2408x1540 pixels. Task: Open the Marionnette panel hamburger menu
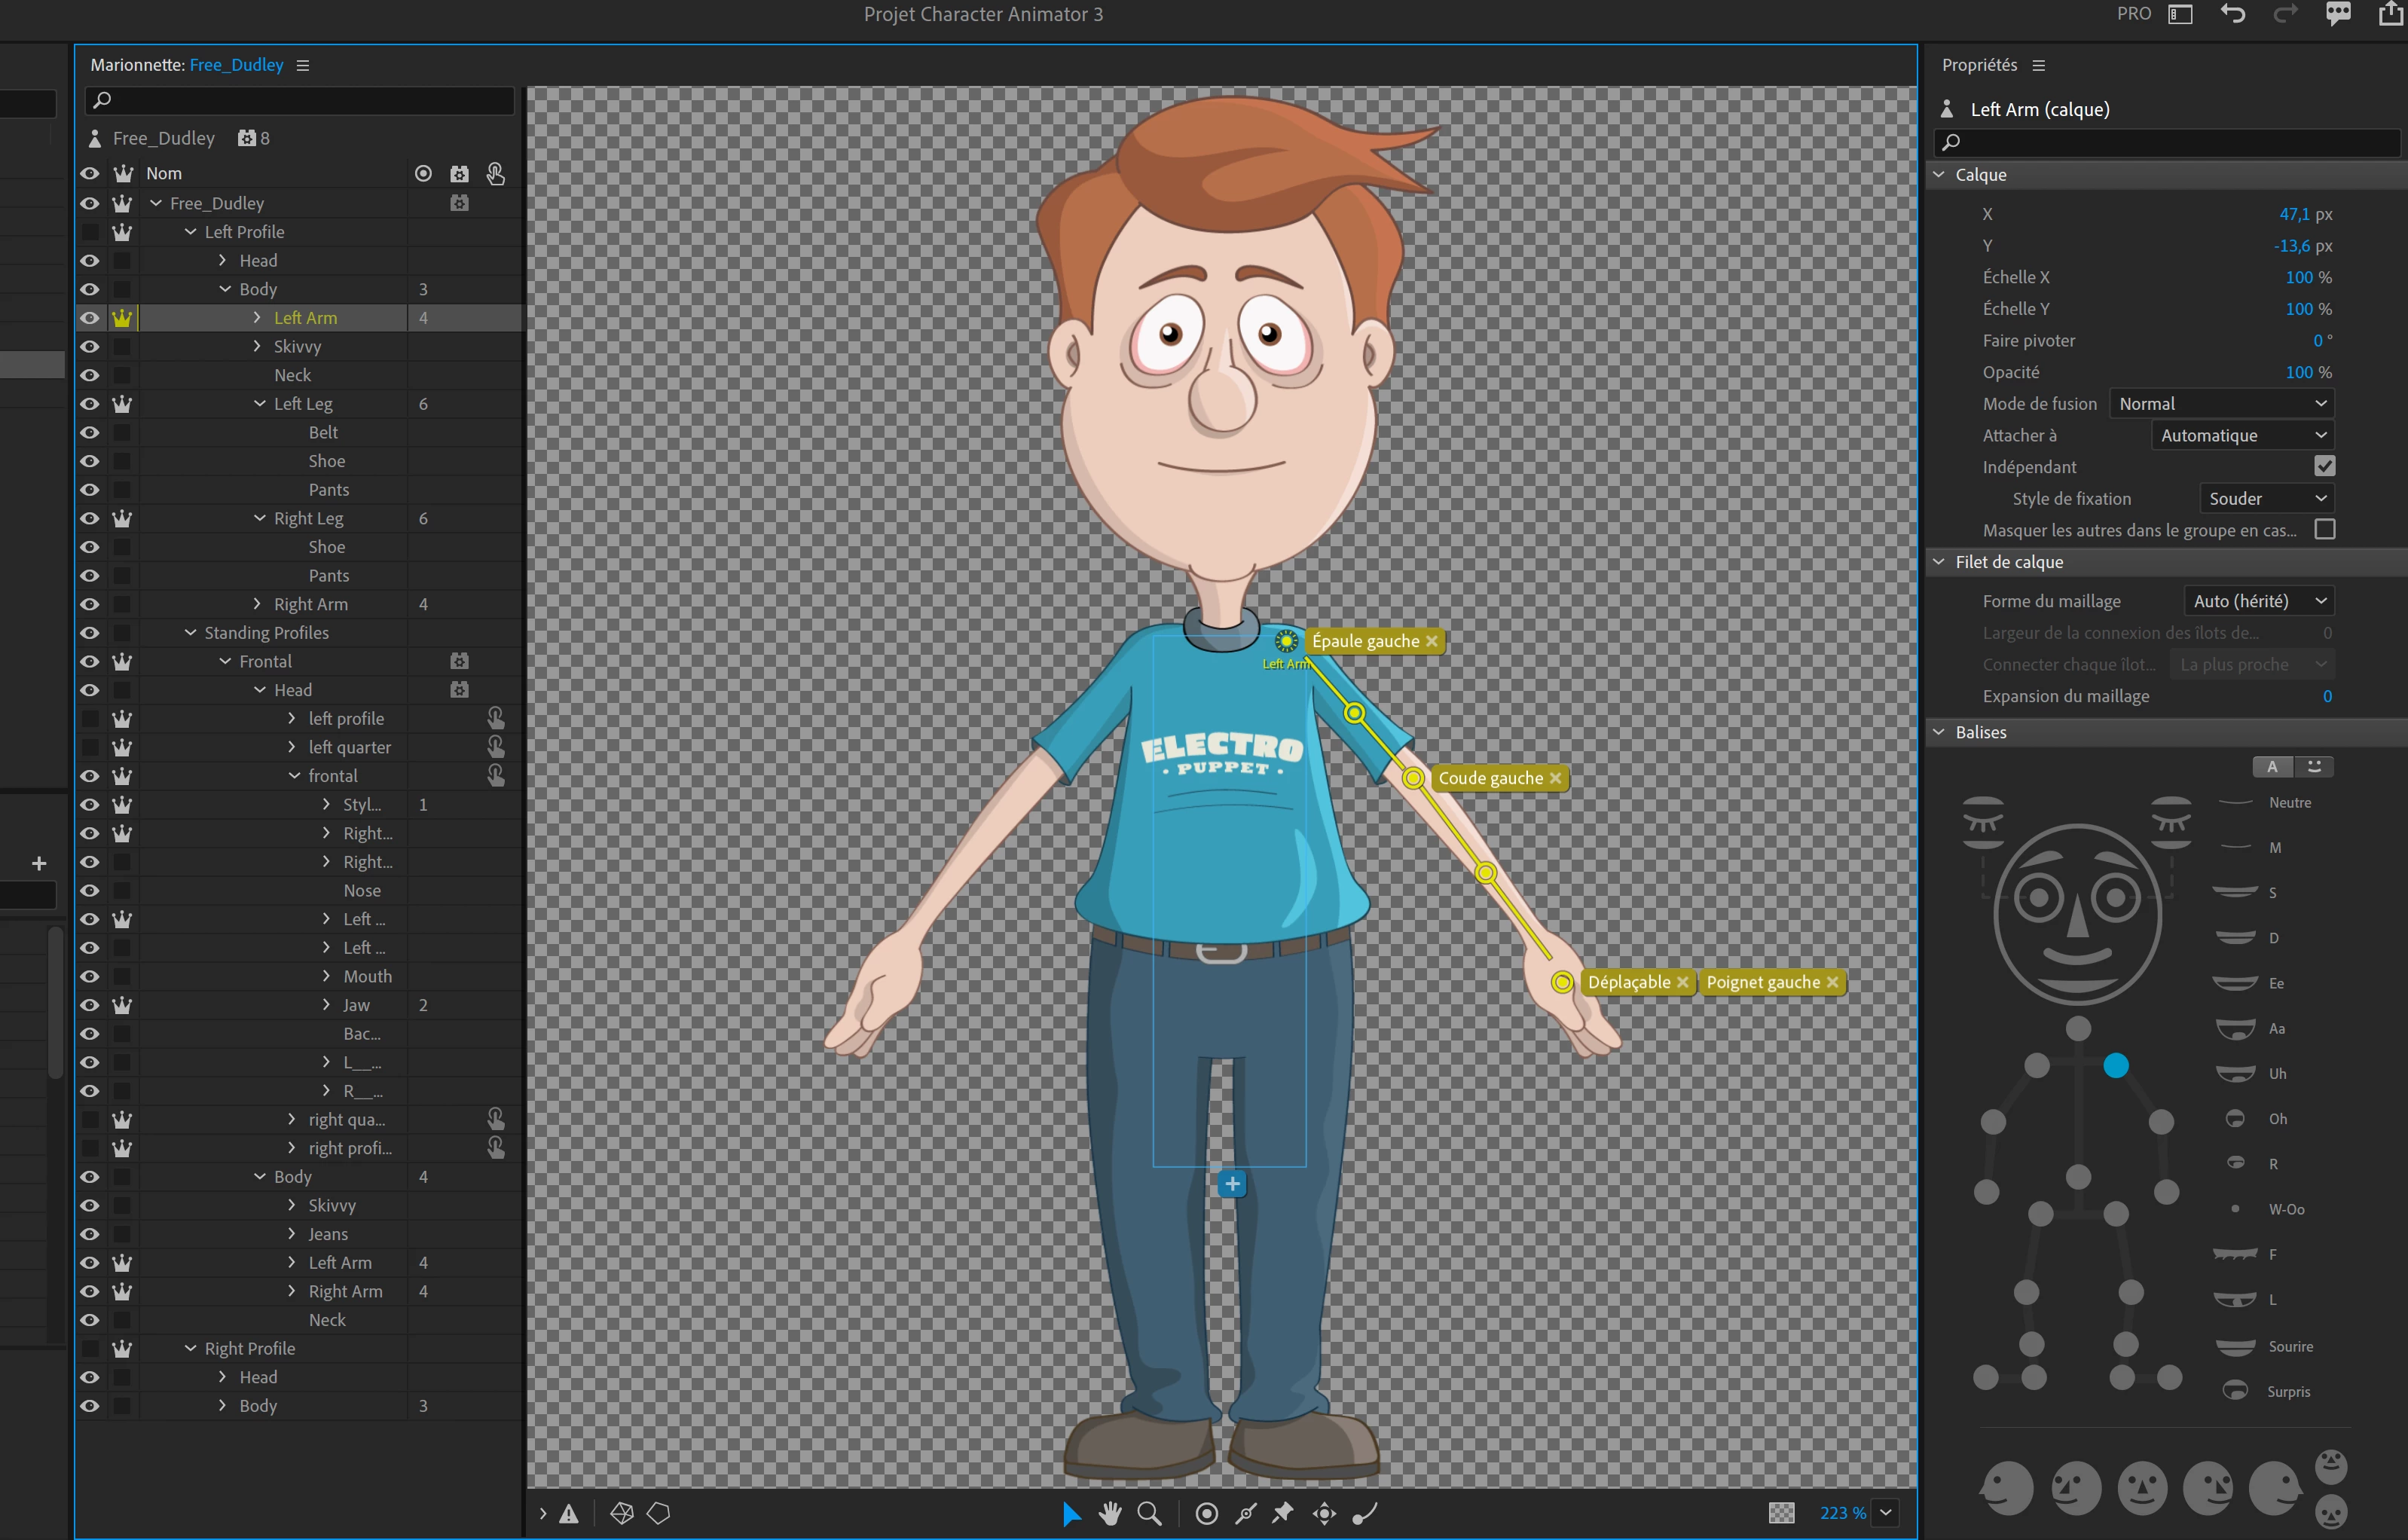click(x=303, y=65)
